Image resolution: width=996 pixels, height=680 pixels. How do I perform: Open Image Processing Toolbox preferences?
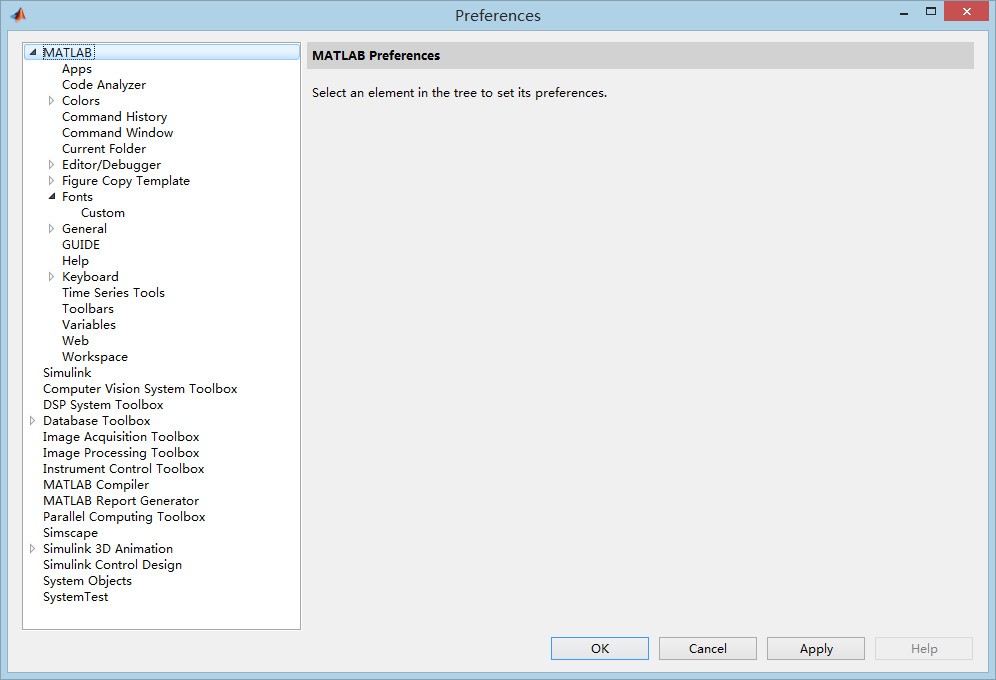[x=121, y=453]
